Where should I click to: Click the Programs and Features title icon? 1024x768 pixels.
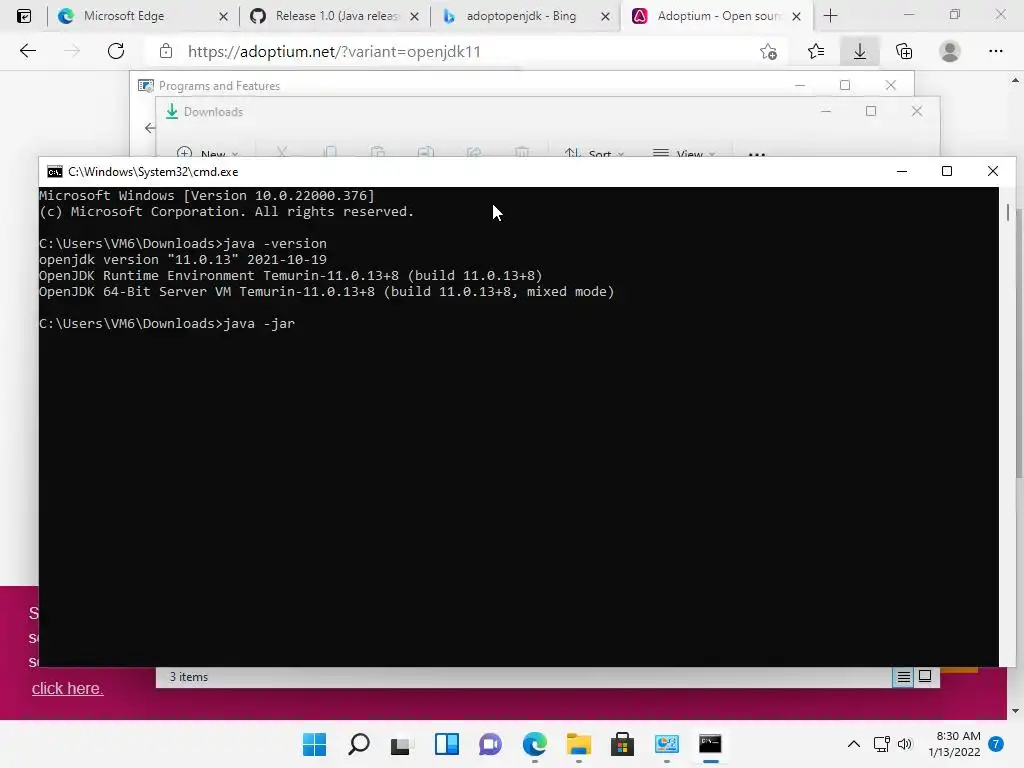(146, 86)
